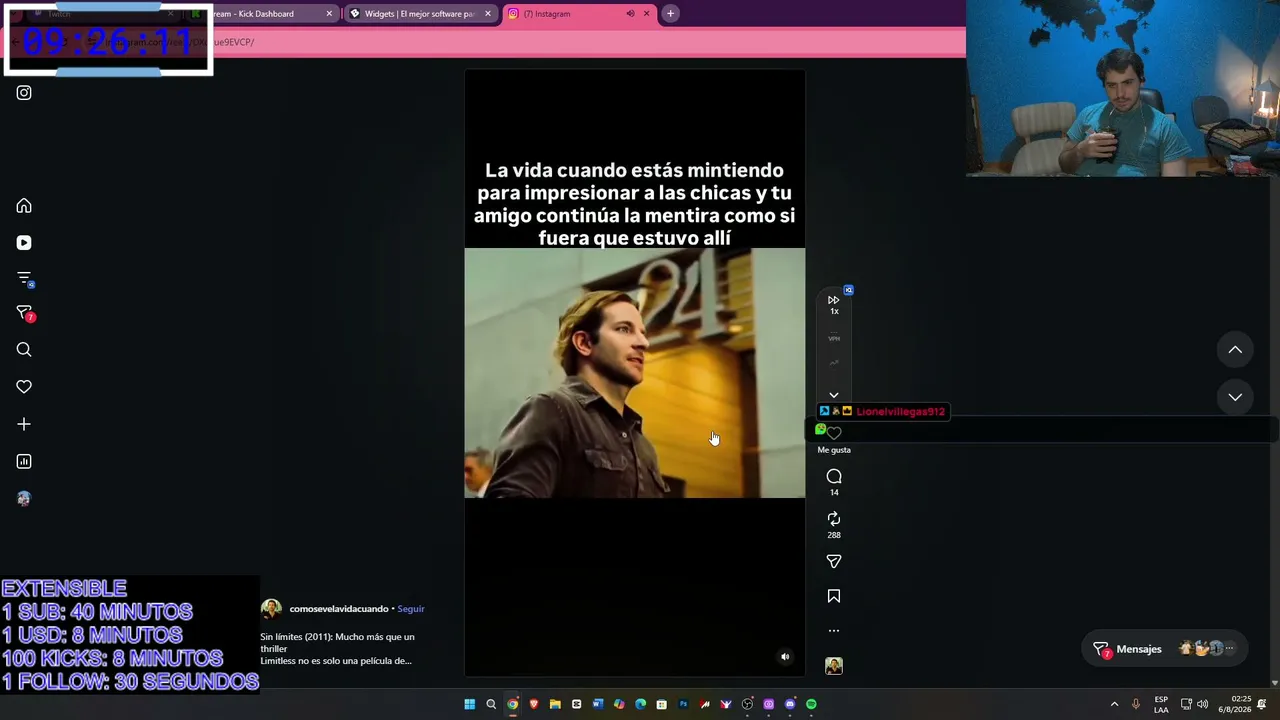Follow comosevelavidacuando with Seguir

tap(411, 609)
